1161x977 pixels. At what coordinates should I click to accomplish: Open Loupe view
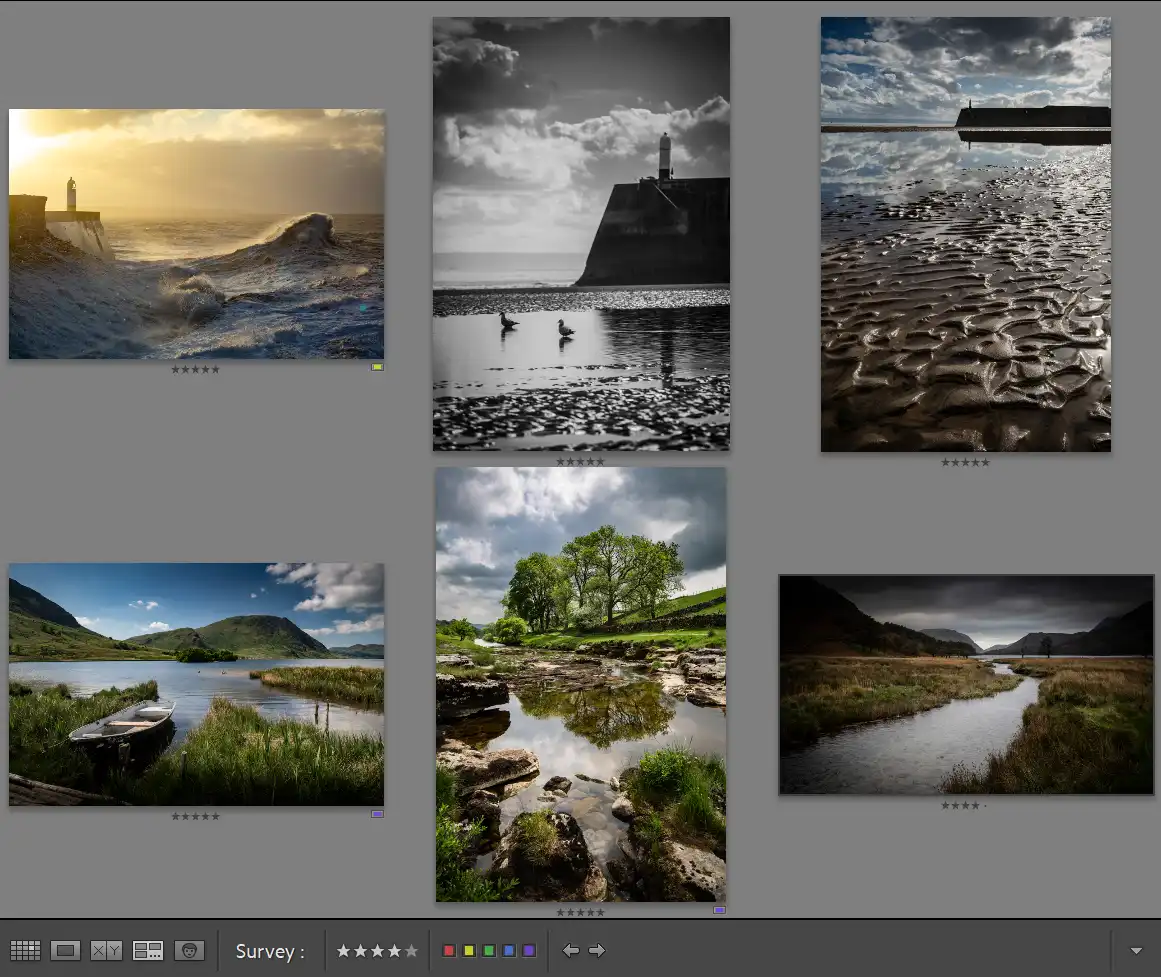pos(66,951)
